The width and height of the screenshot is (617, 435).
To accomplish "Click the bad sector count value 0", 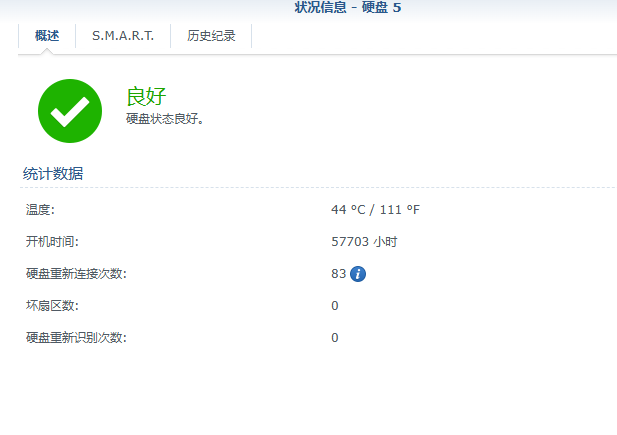I will coord(335,306).
